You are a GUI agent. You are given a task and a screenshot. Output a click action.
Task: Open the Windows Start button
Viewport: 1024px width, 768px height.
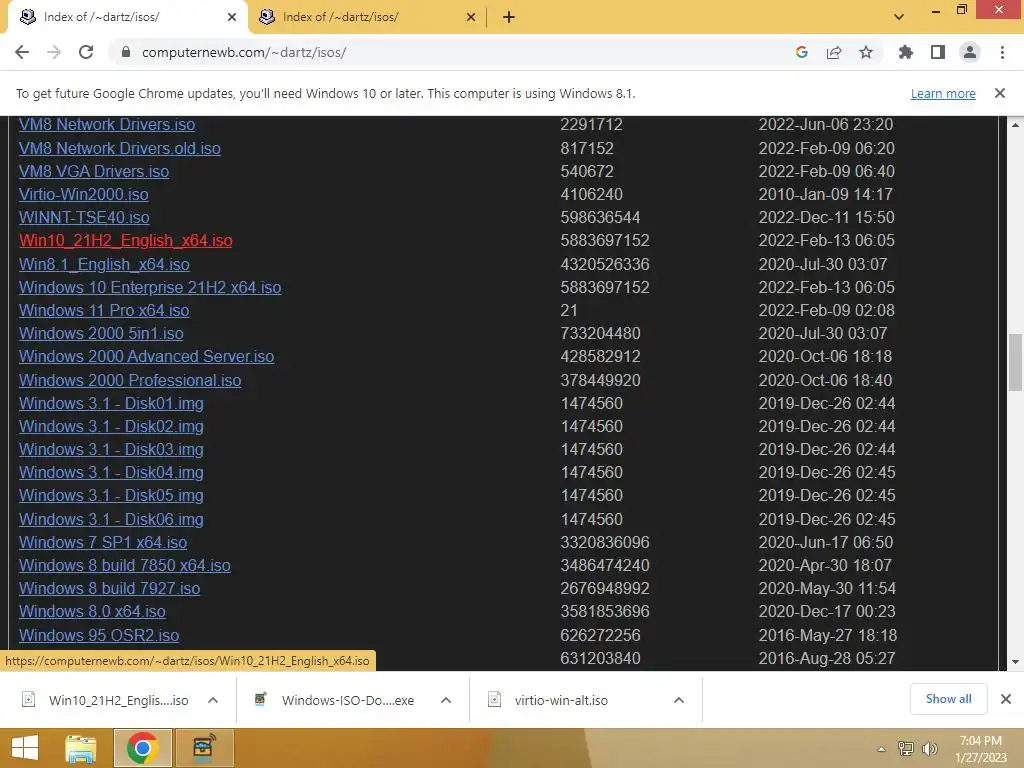tap(25, 748)
